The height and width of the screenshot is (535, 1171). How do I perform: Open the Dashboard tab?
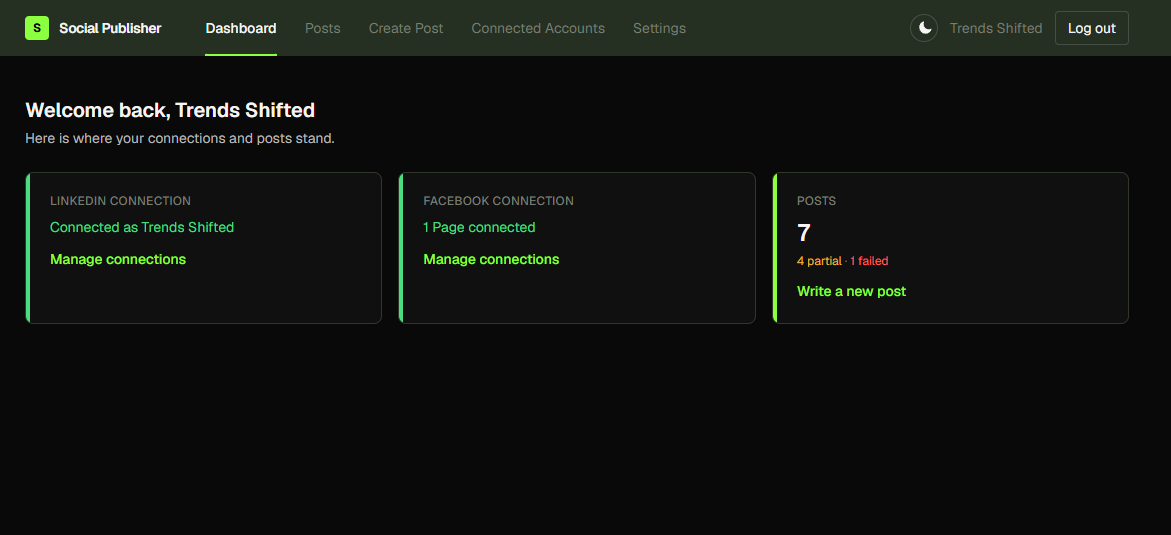click(x=240, y=28)
